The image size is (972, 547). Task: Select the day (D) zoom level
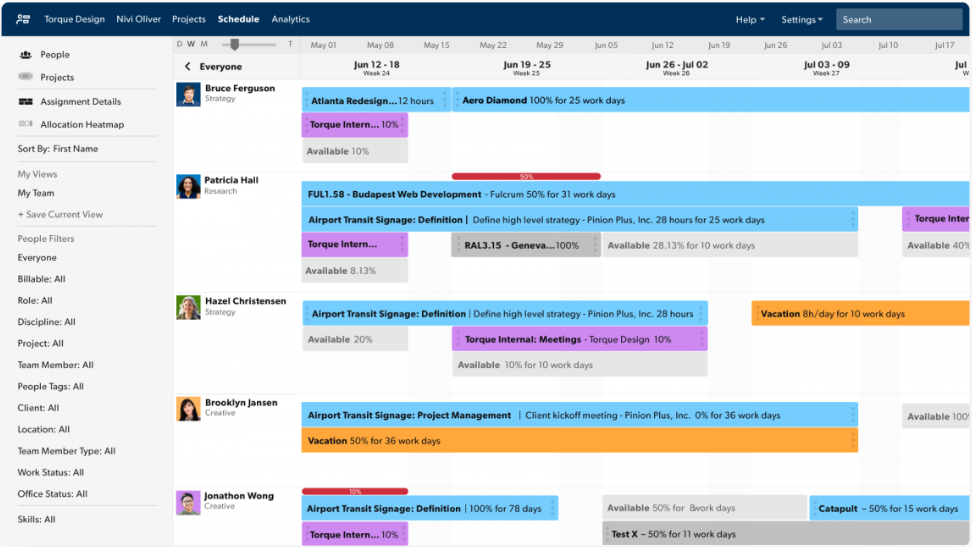coord(180,44)
